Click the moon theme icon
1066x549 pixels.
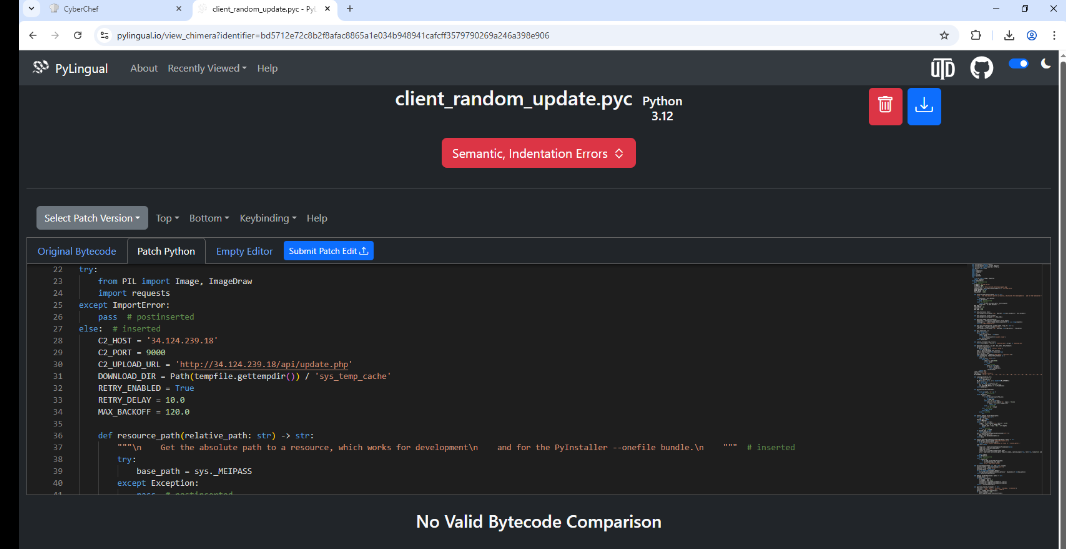(1046, 64)
